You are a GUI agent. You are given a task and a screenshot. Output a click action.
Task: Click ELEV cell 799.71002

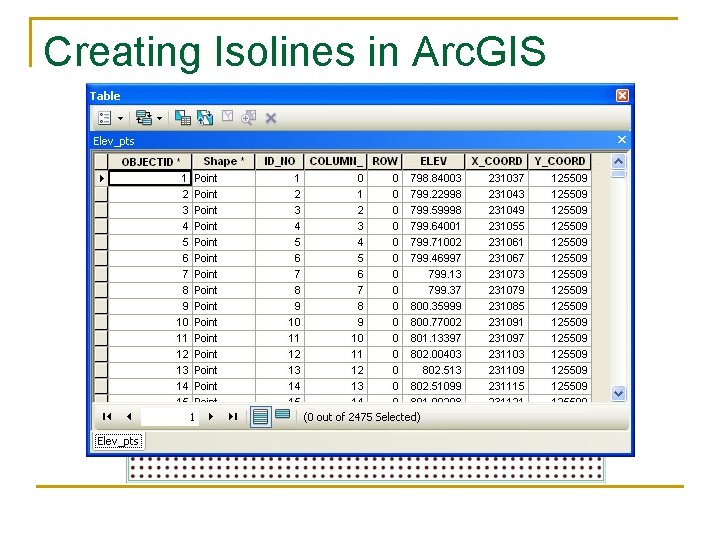[433, 242]
